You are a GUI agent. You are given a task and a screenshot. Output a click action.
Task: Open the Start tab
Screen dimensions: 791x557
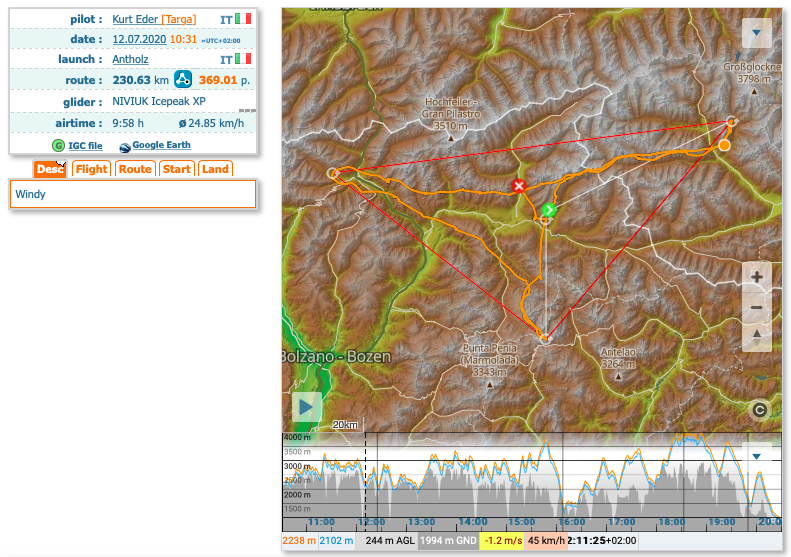pos(177,169)
